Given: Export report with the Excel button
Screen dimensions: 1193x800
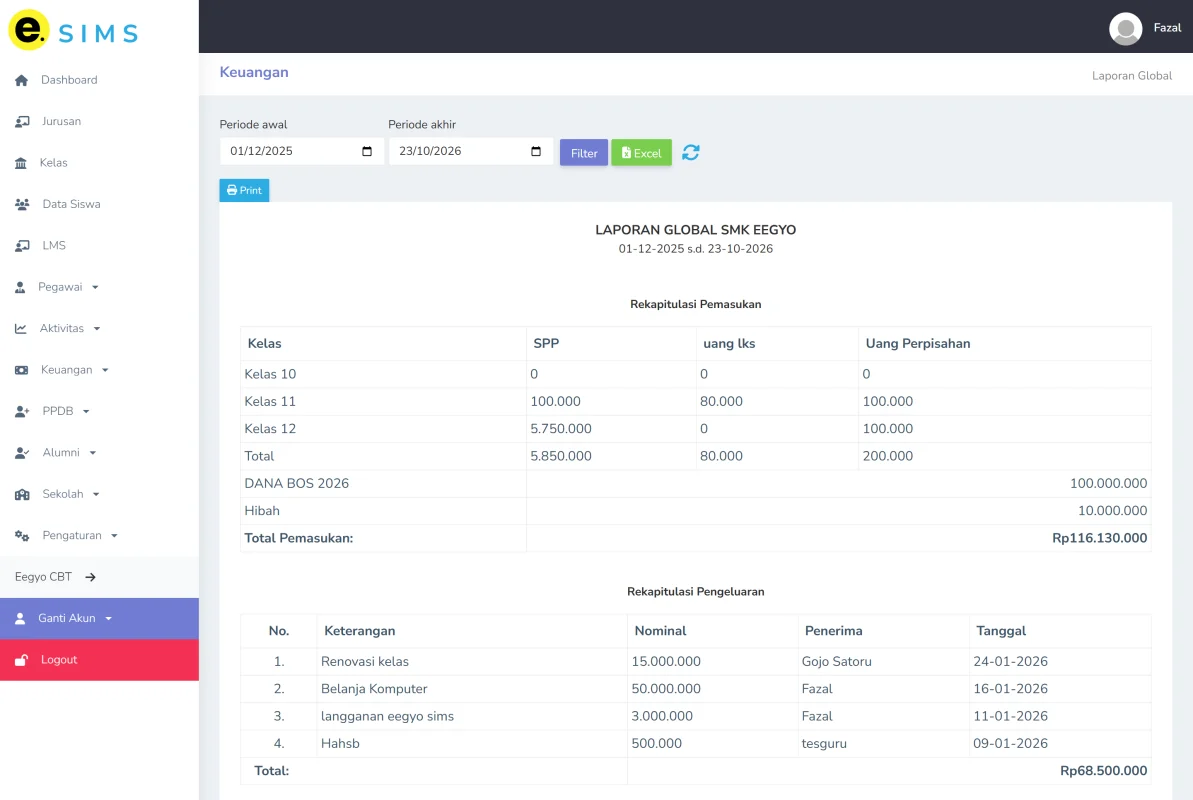Looking at the screenshot, I should pyautogui.click(x=641, y=152).
